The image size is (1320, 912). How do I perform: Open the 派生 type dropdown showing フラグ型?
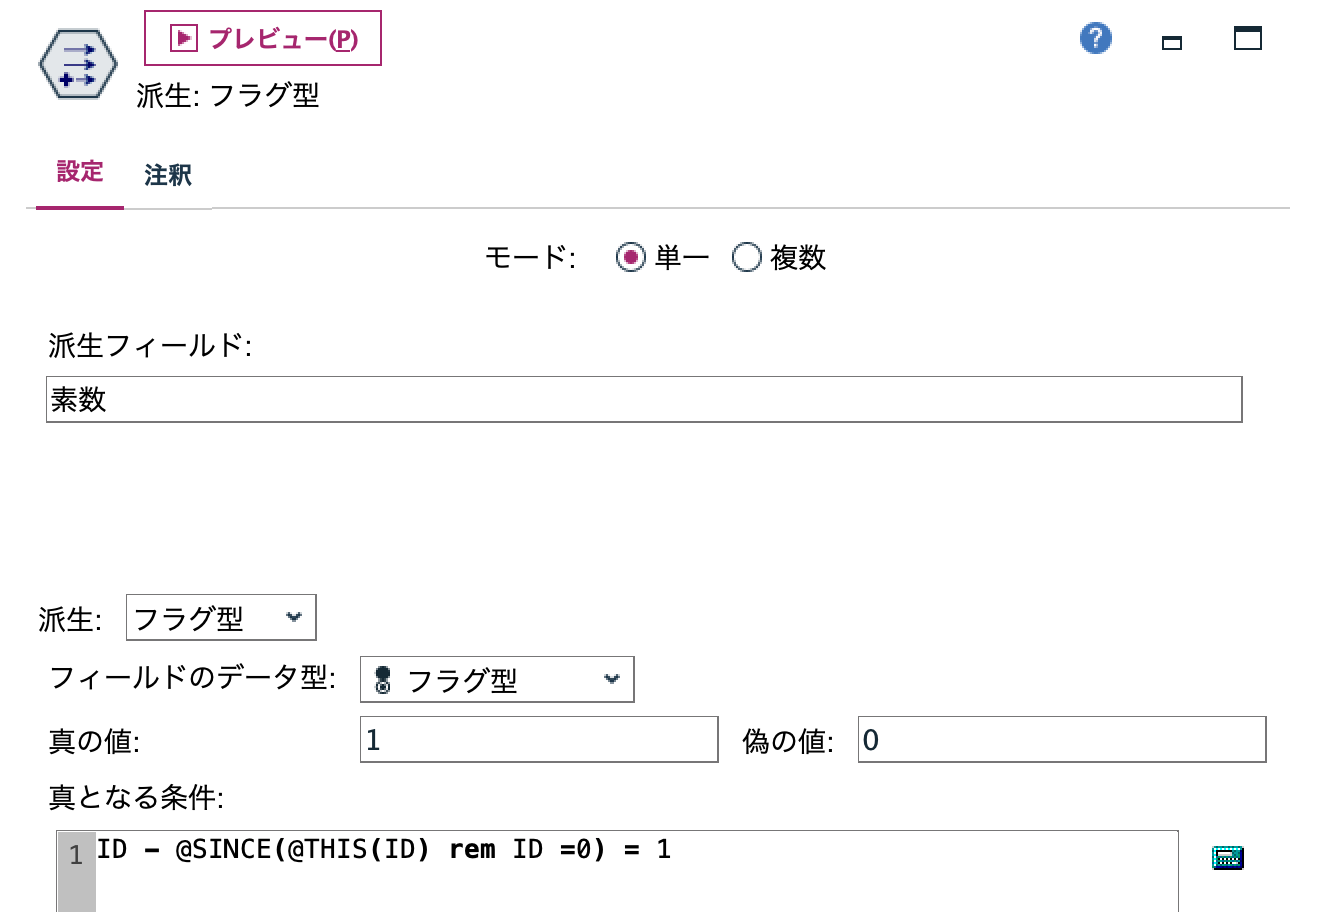[220, 617]
